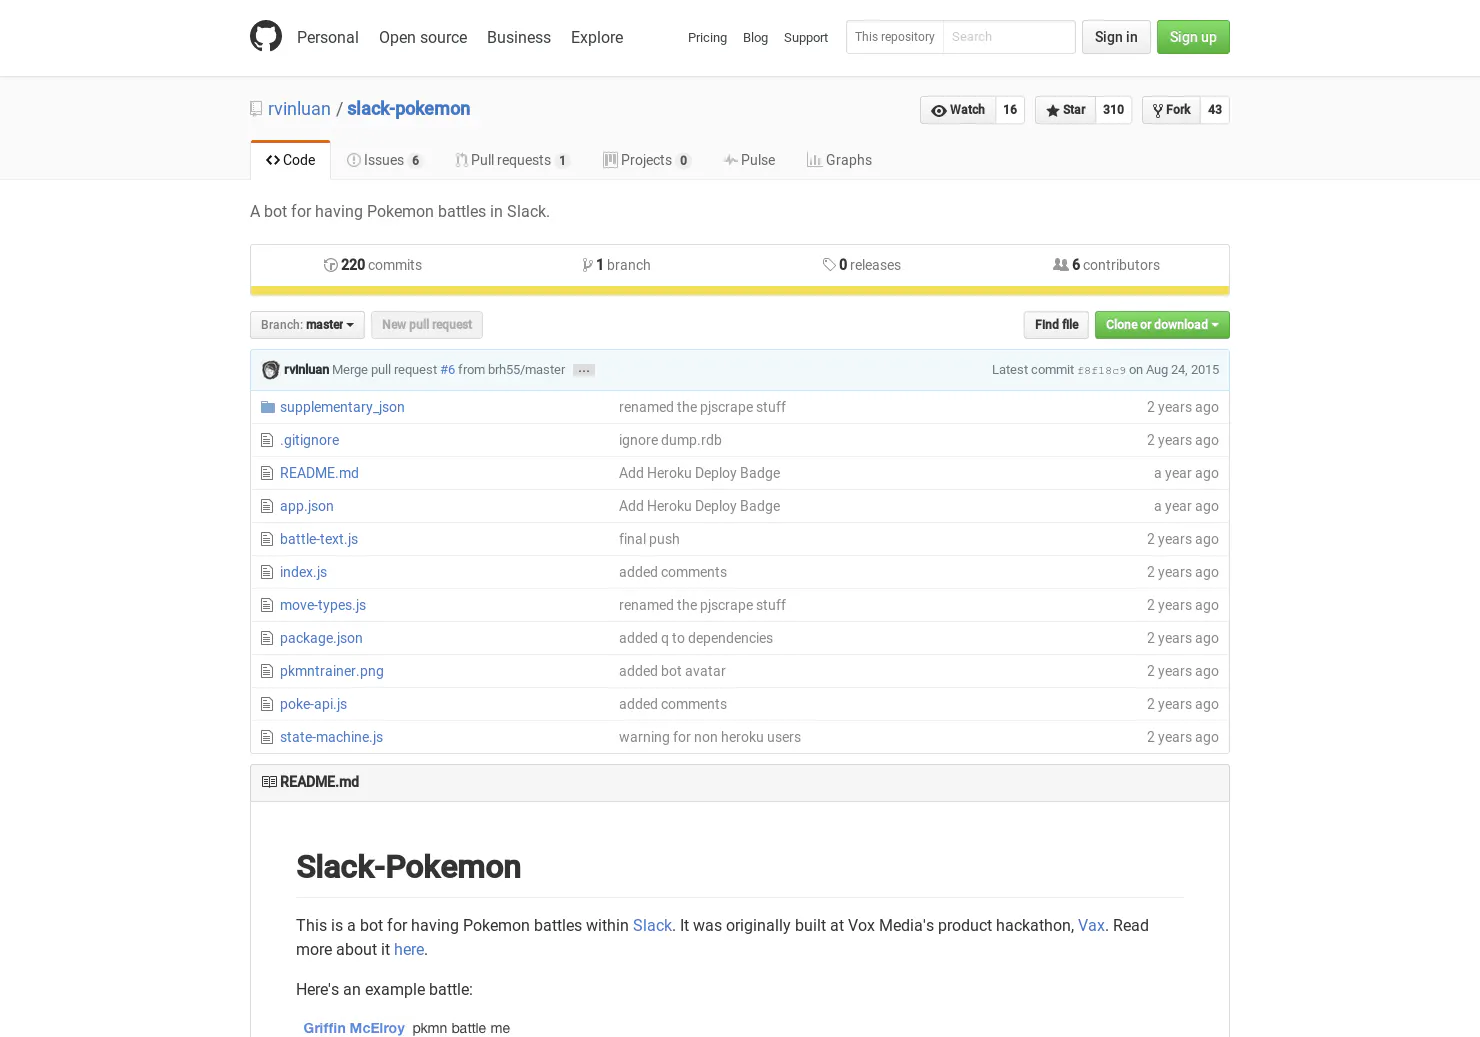Open the Pull requests tab
1480x1037 pixels.
(x=512, y=160)
